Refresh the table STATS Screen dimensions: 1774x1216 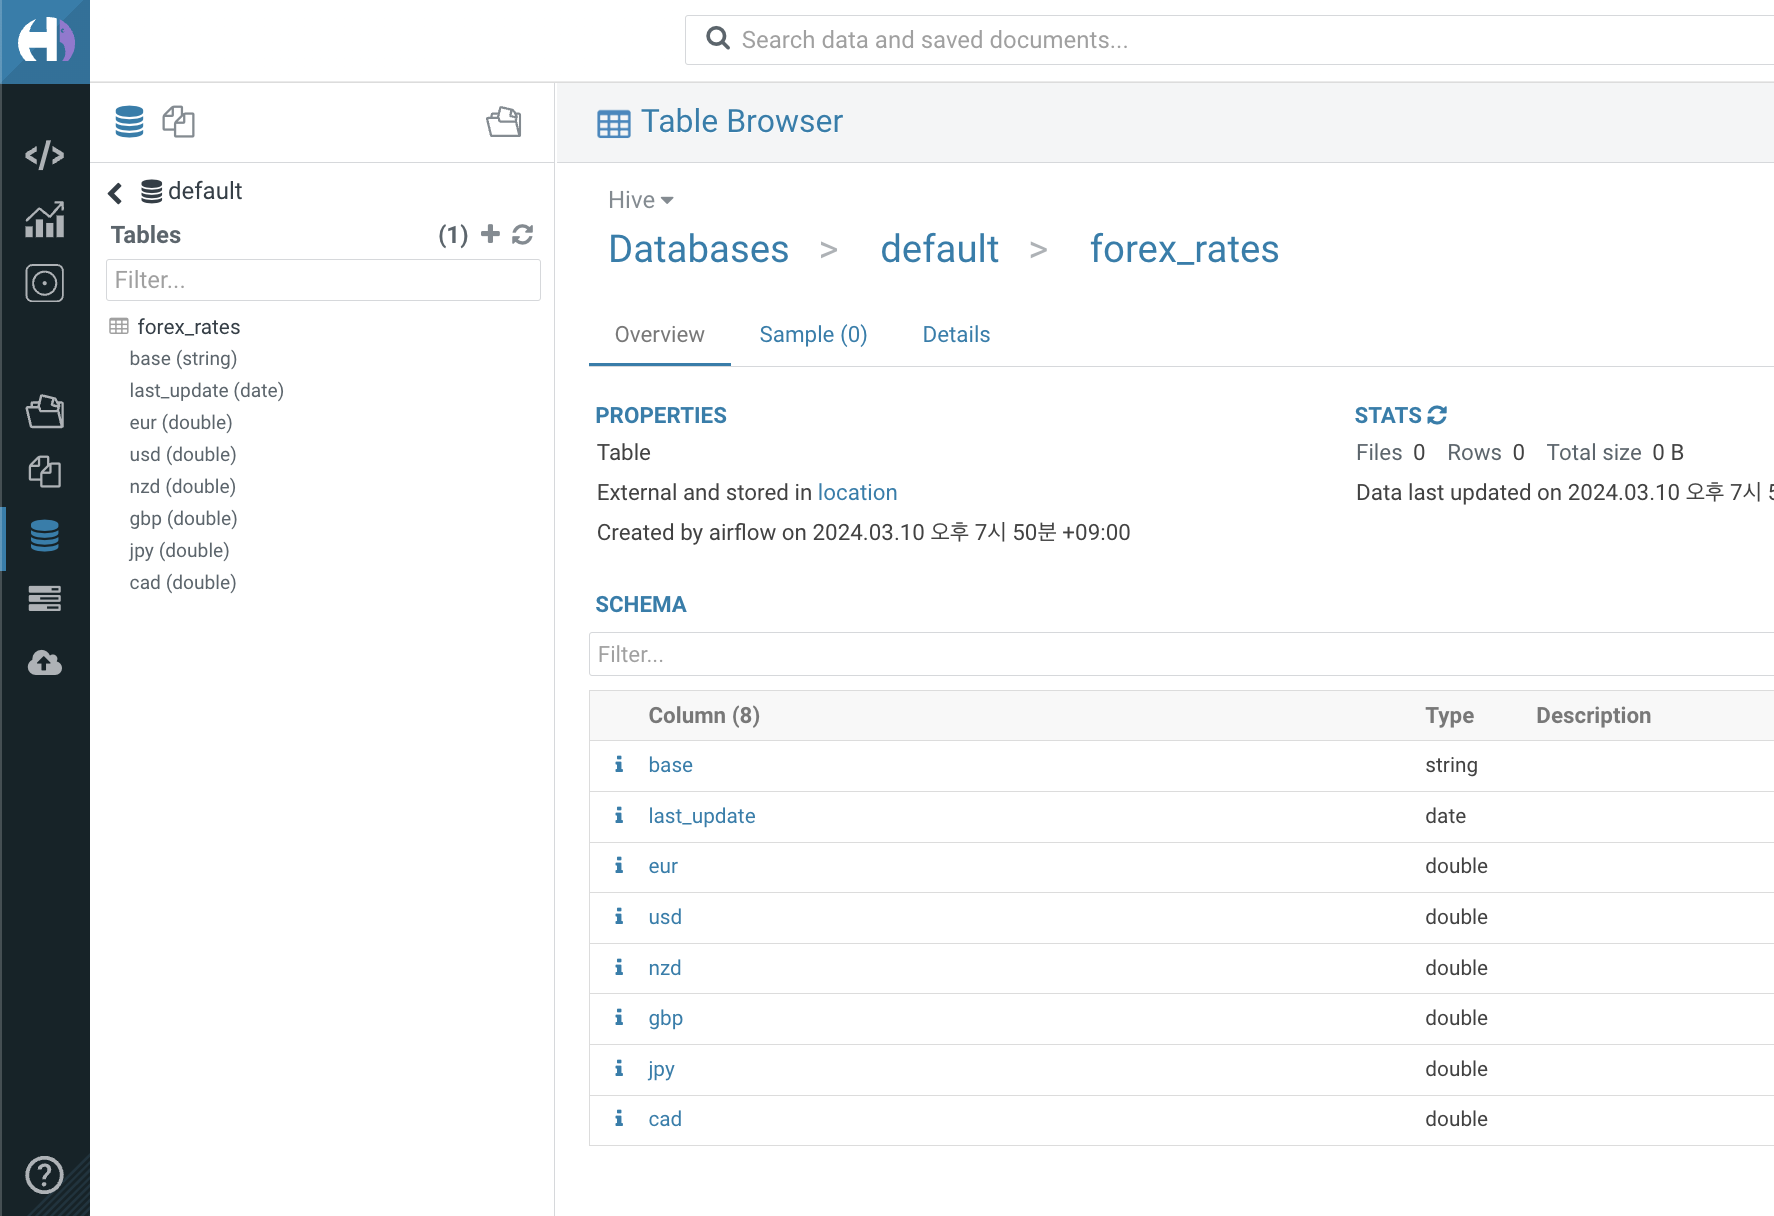tap(1437, 415)
